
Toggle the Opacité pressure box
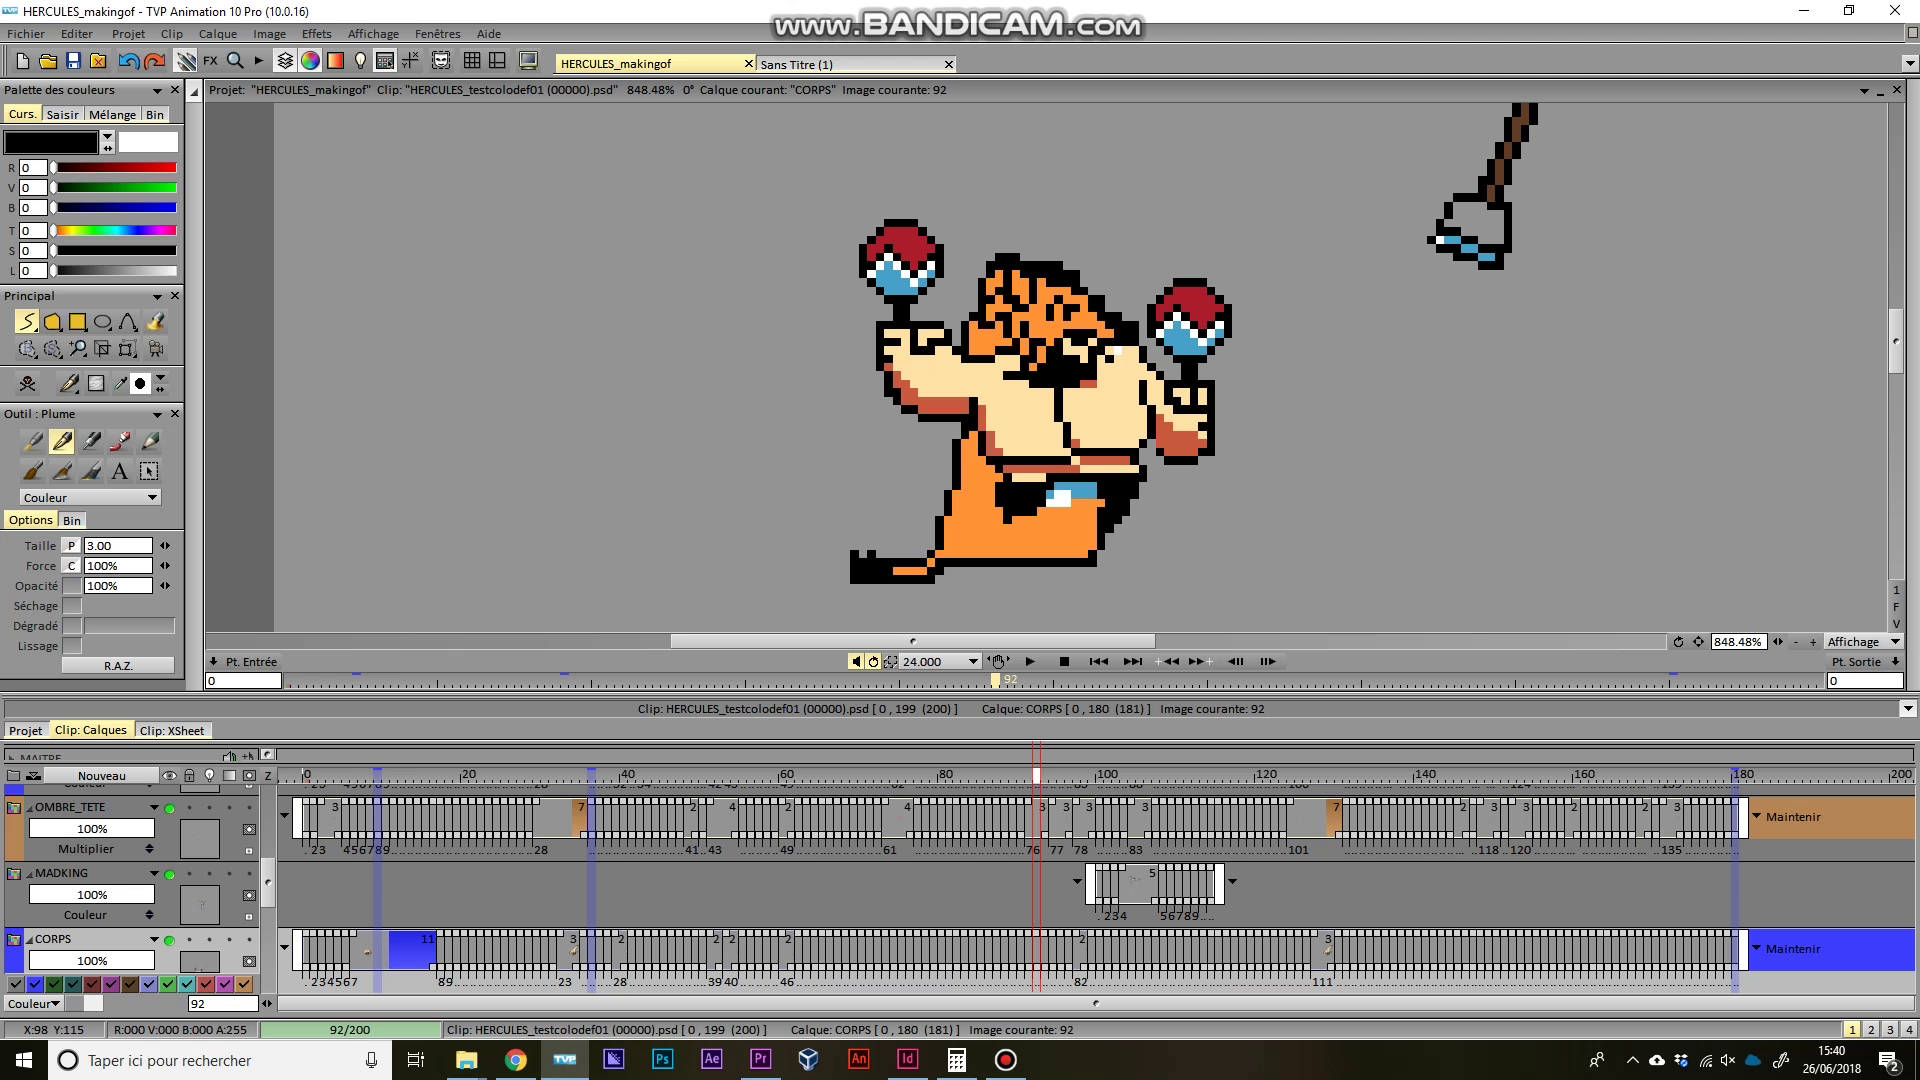[x=72, y=586]
